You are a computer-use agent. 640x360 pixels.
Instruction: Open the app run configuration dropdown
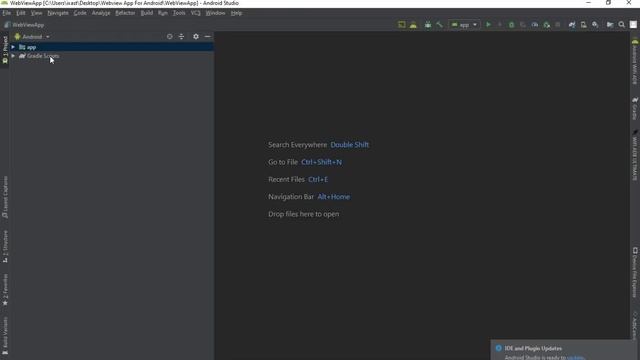(464, 25)
